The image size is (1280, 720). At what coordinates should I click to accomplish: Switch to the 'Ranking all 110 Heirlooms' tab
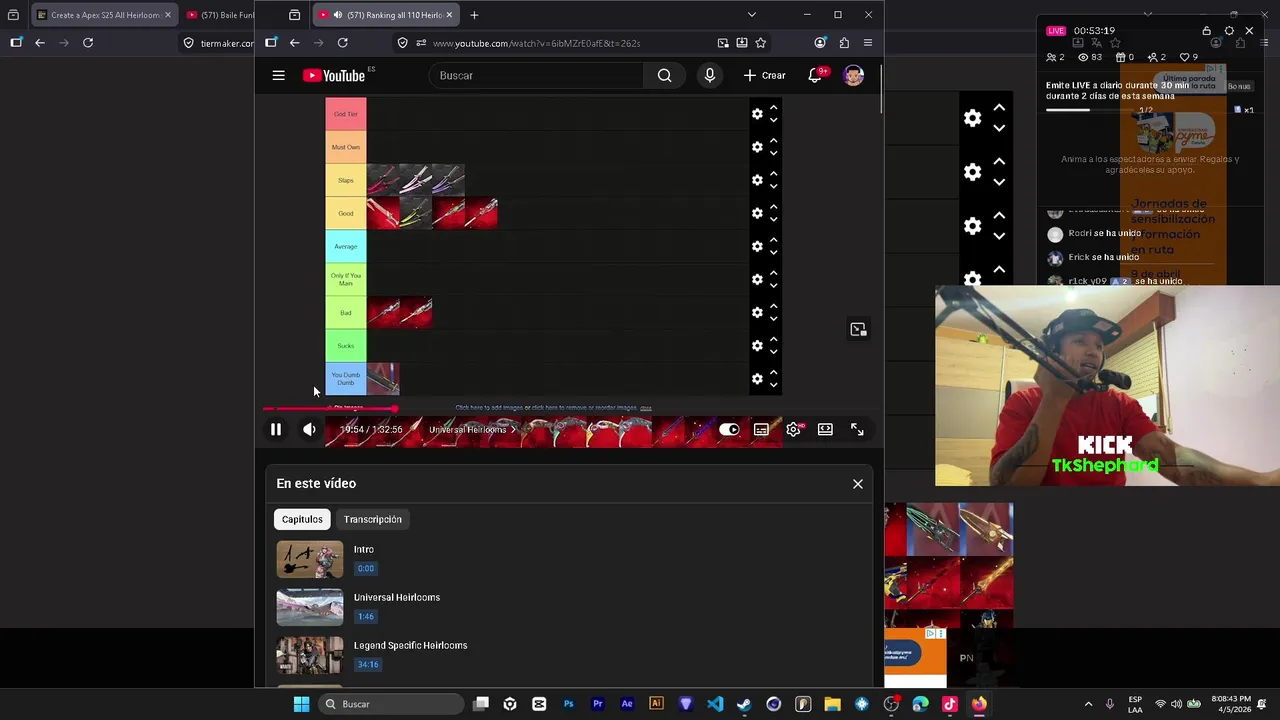click(386, 15)
